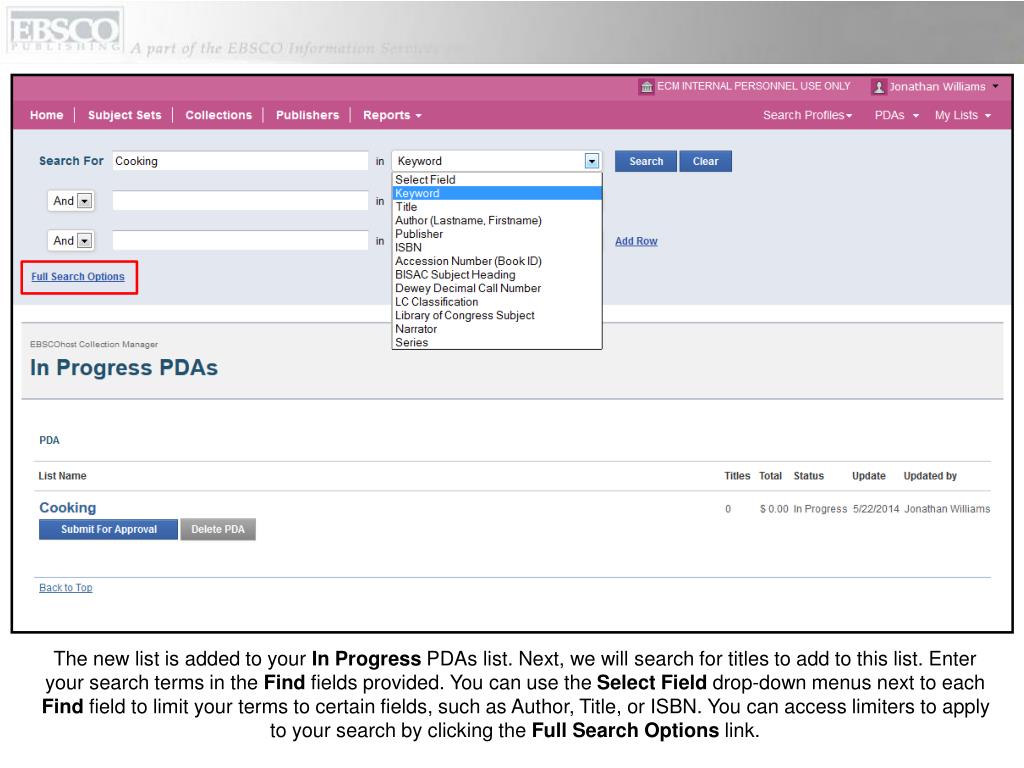Click the Delete PDA button
The width and height of the screenshot is (1024, 768).
tap(218, 530)
